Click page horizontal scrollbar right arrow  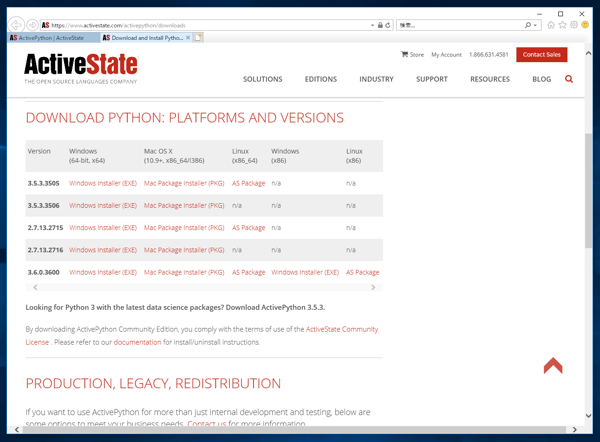click(574, 430)
